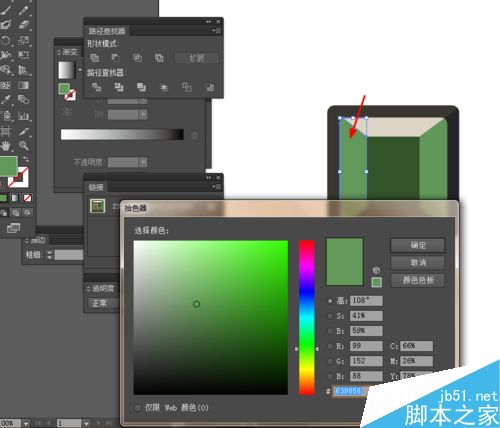500x428 pixels.
Task: Click the hex color value field
Action: pyautogui.click(x=350, y=391)
